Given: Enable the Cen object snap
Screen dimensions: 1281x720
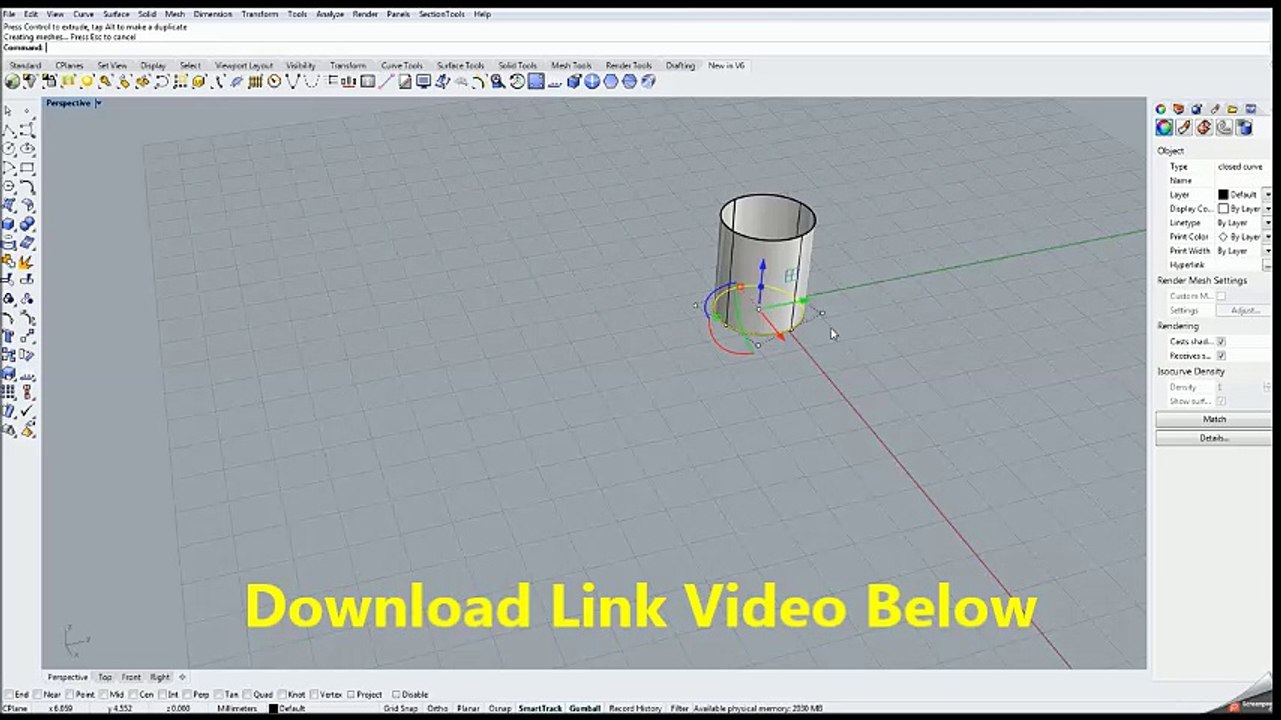Looking at the screenshot, I should (x=133, y=694).
